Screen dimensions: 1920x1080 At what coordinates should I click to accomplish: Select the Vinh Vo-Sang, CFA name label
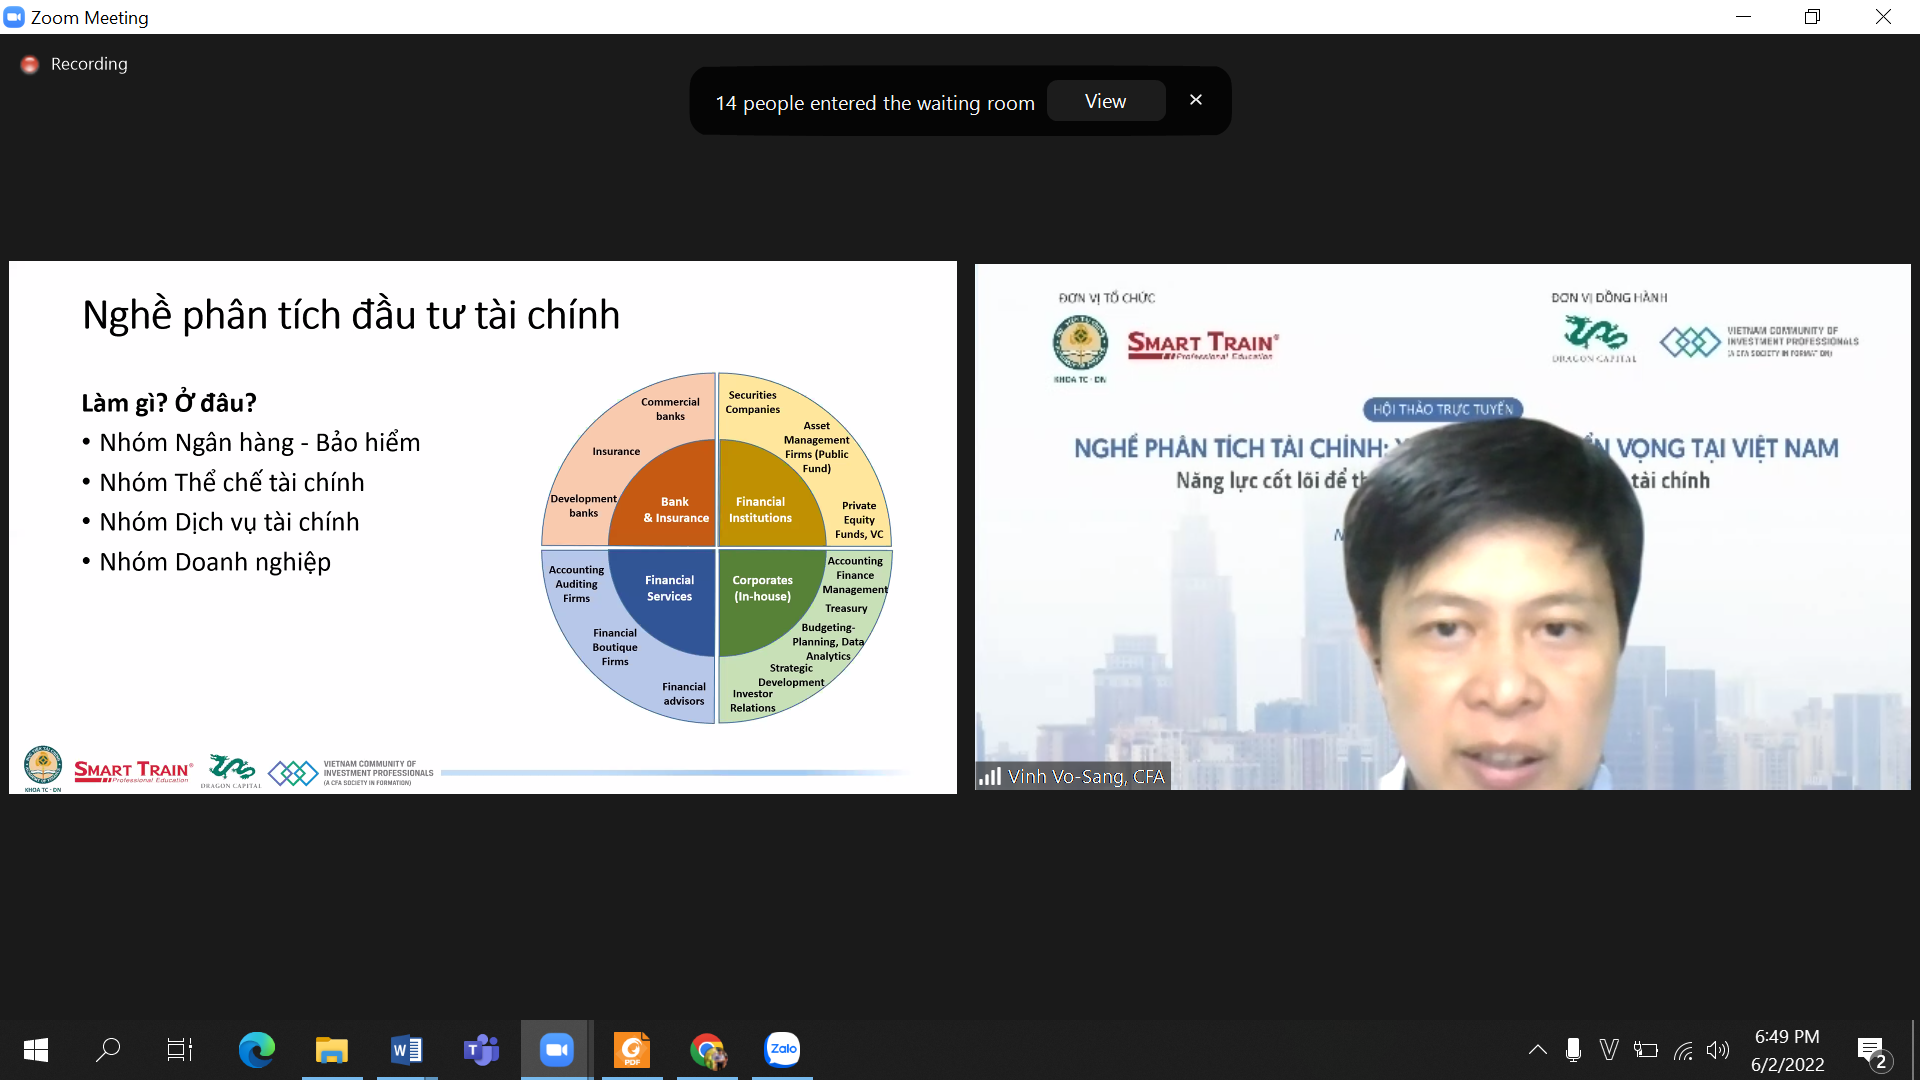tap(1086, 776)
